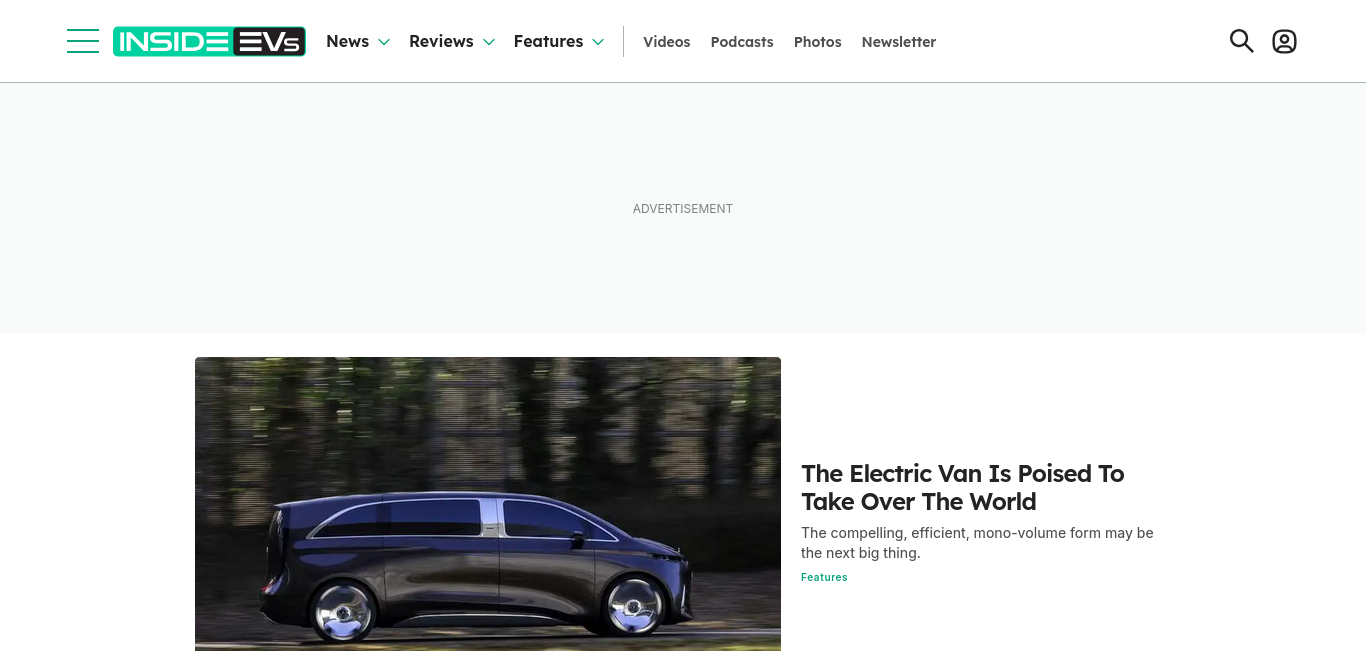Expand the Reviews dropdown chevron
This screenshot has height=651, width=1366.
pos(489,42)
